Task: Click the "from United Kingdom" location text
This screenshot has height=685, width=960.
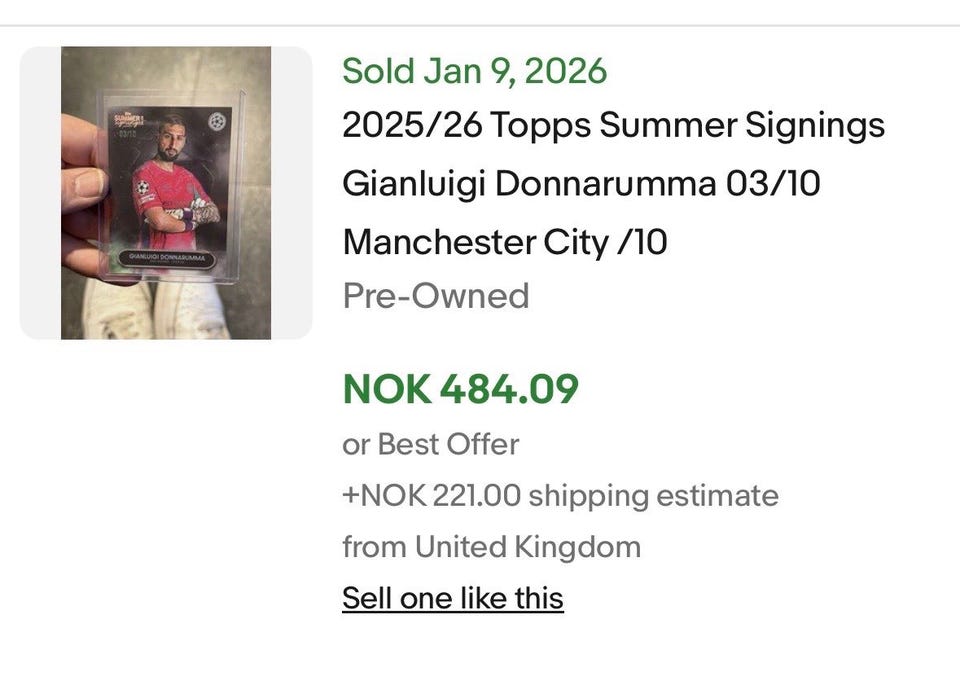Action: (x=491, y=547)
